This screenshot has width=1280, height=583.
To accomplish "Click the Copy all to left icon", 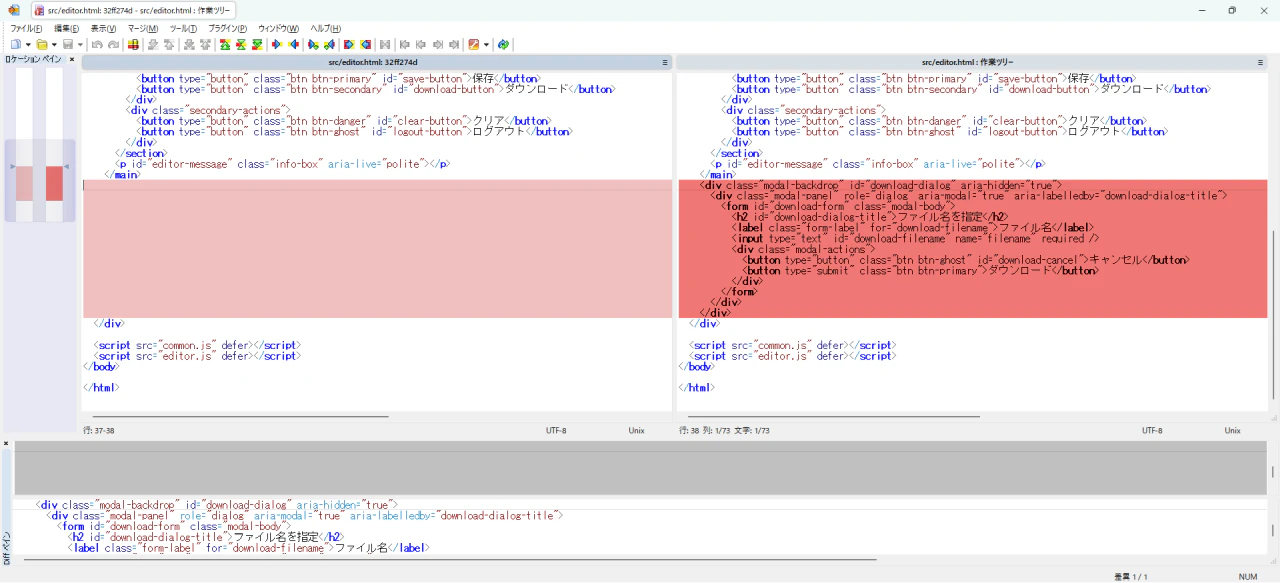I will [365, 45].
